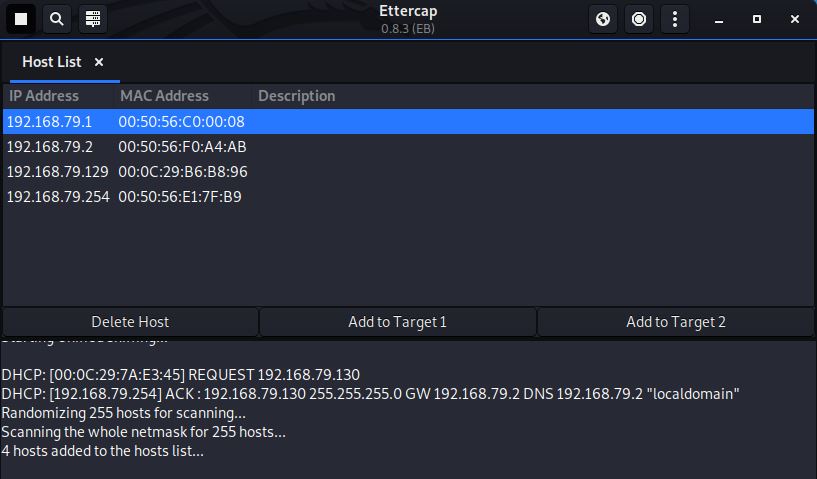Screen dimensions: 817x479
Task: Click the Description column header
Action: 296,96
